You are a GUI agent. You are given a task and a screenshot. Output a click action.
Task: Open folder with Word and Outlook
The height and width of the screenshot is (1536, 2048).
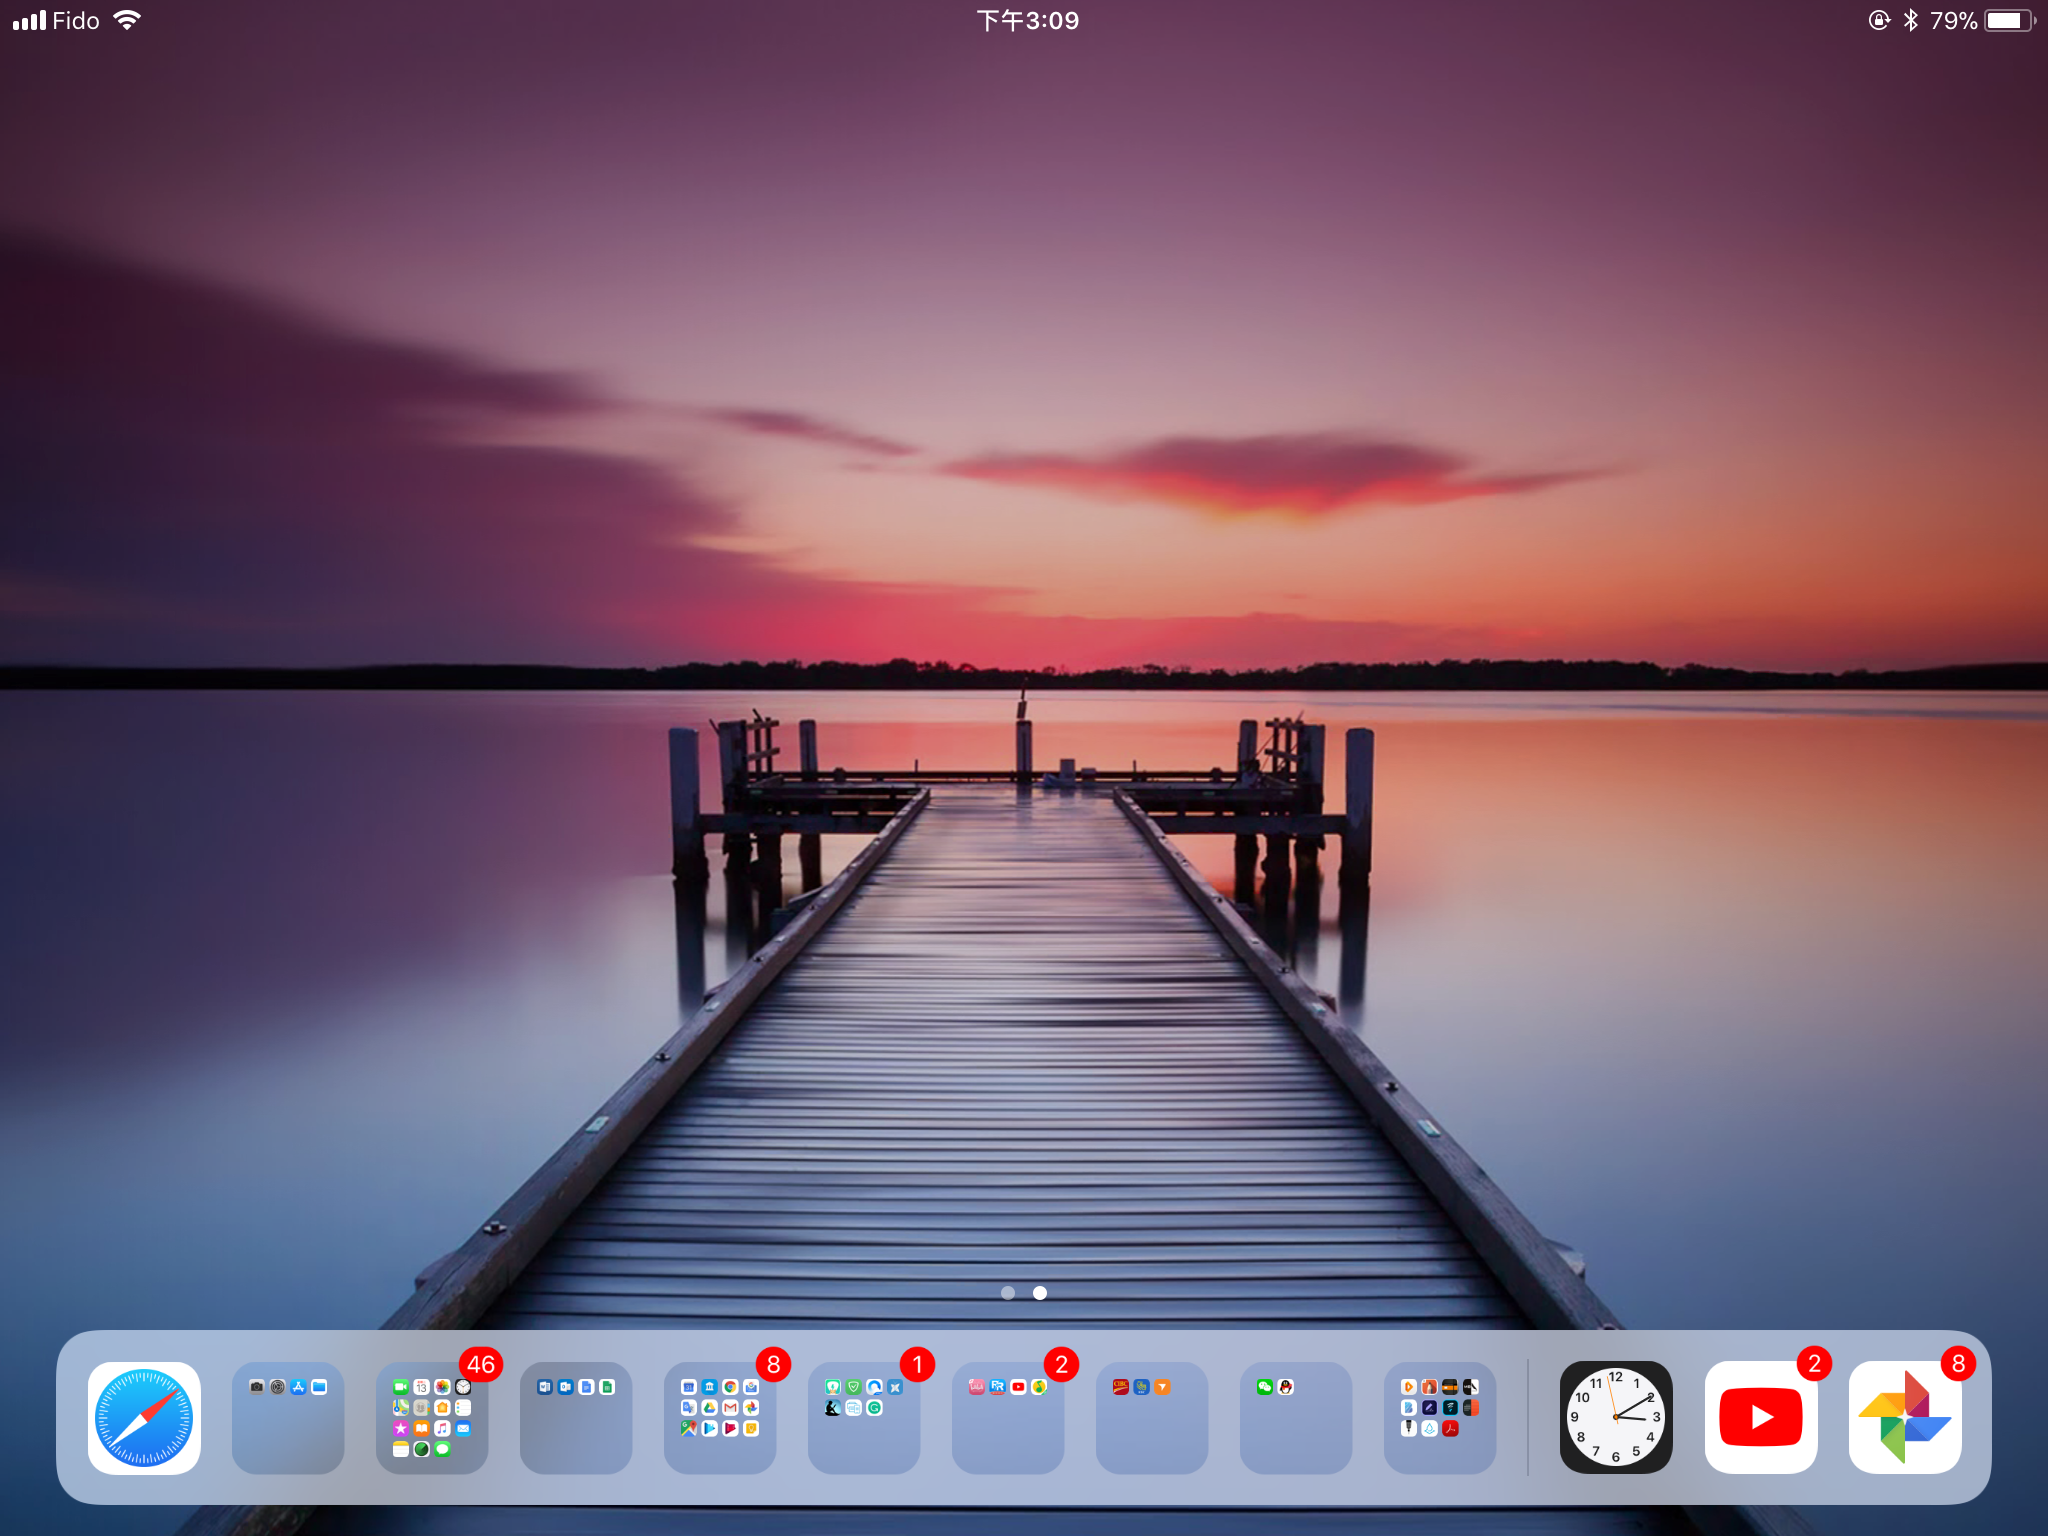tap(576, 1417)
